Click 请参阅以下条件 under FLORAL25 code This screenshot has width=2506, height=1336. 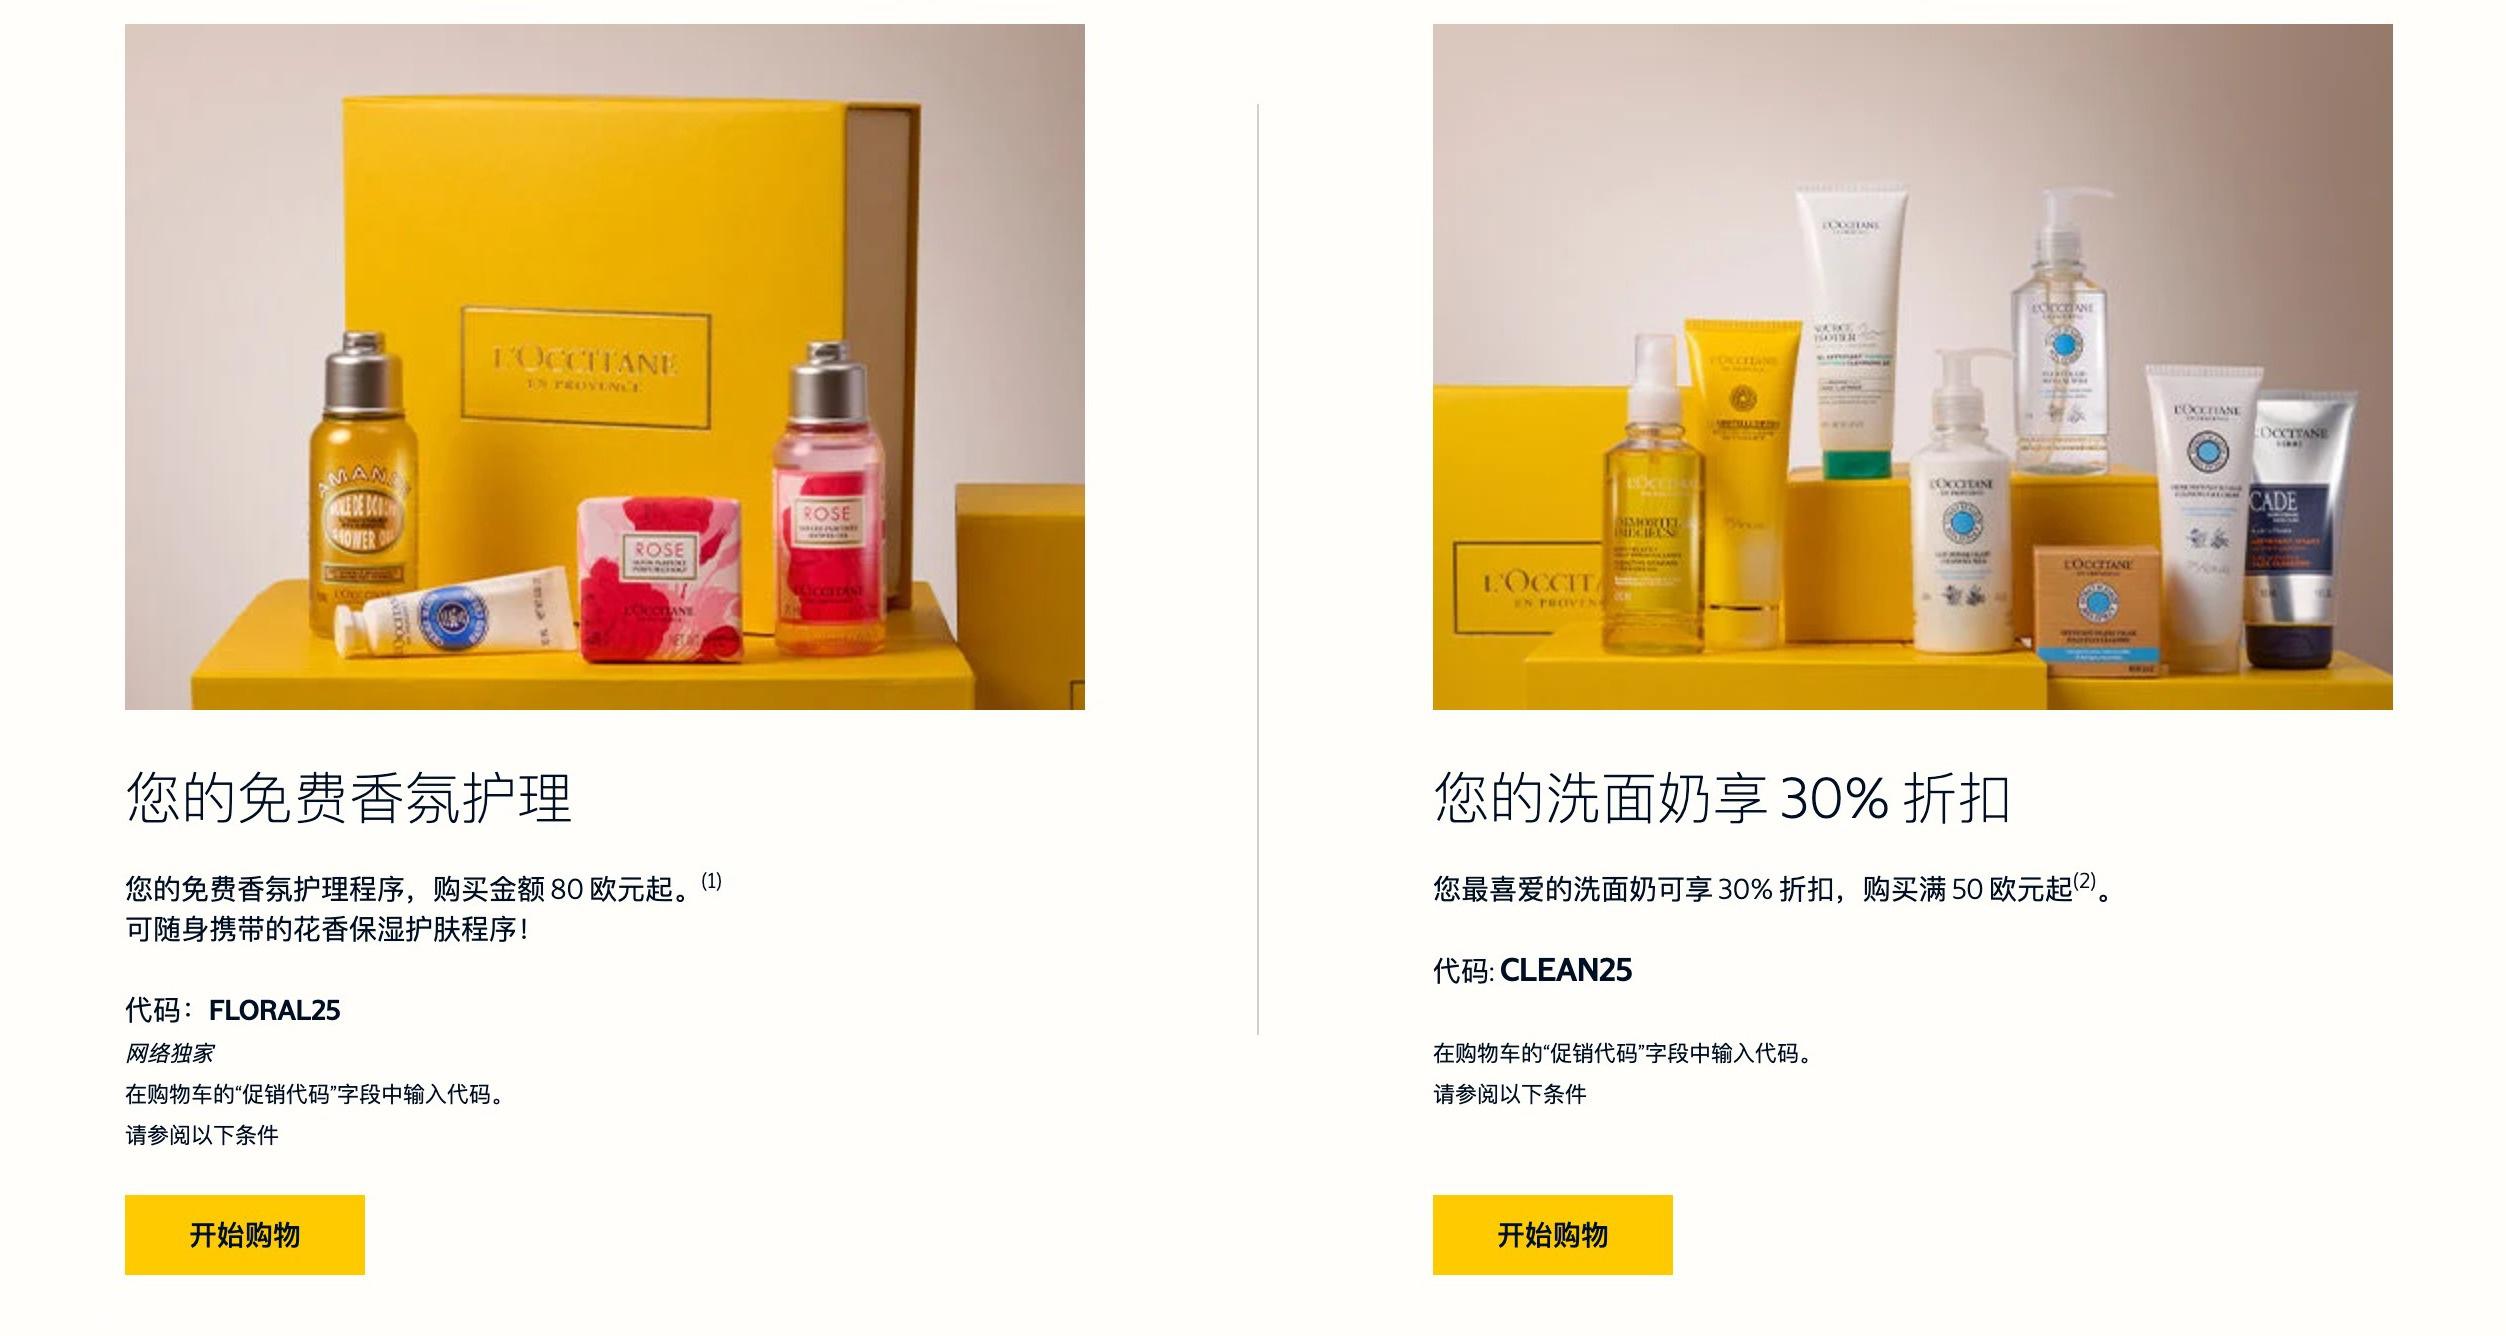[202, 1135]
